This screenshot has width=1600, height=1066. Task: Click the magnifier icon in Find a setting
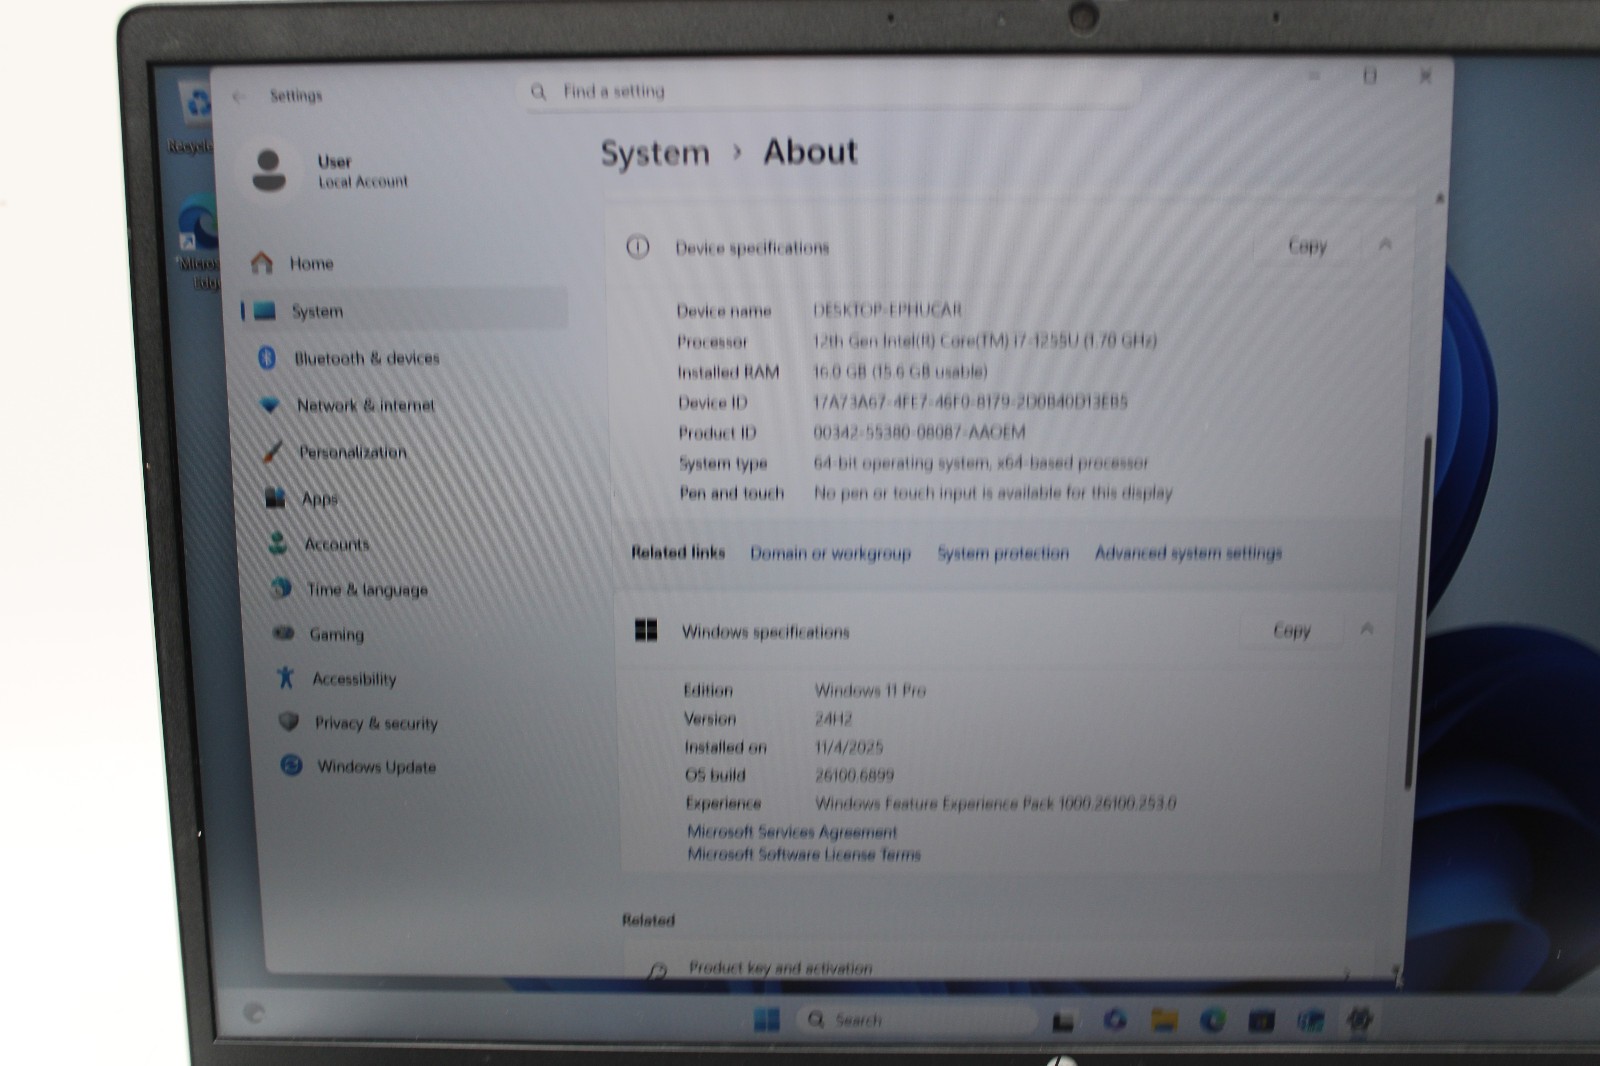539,92
